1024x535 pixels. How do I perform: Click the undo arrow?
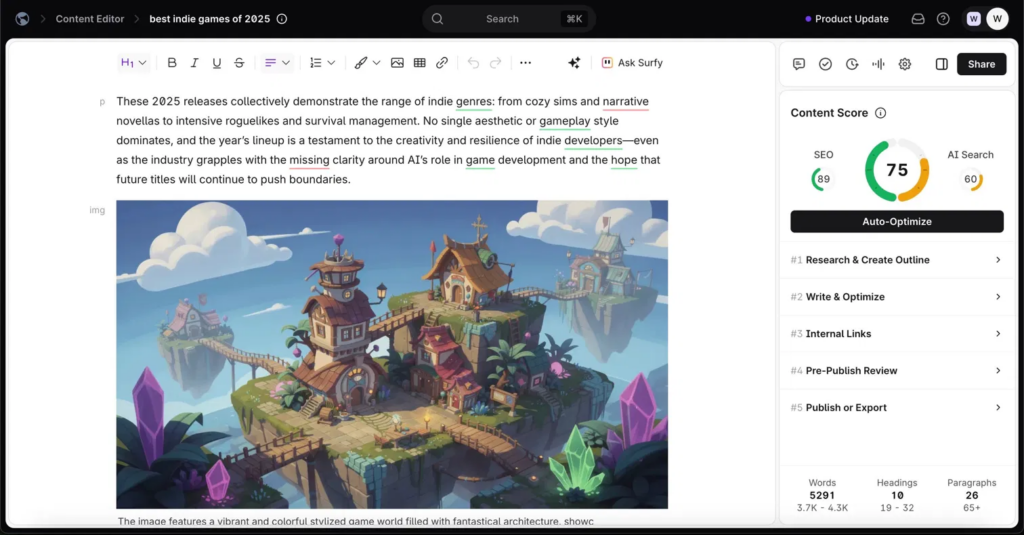pyautogui.click(x=473, y=63)
